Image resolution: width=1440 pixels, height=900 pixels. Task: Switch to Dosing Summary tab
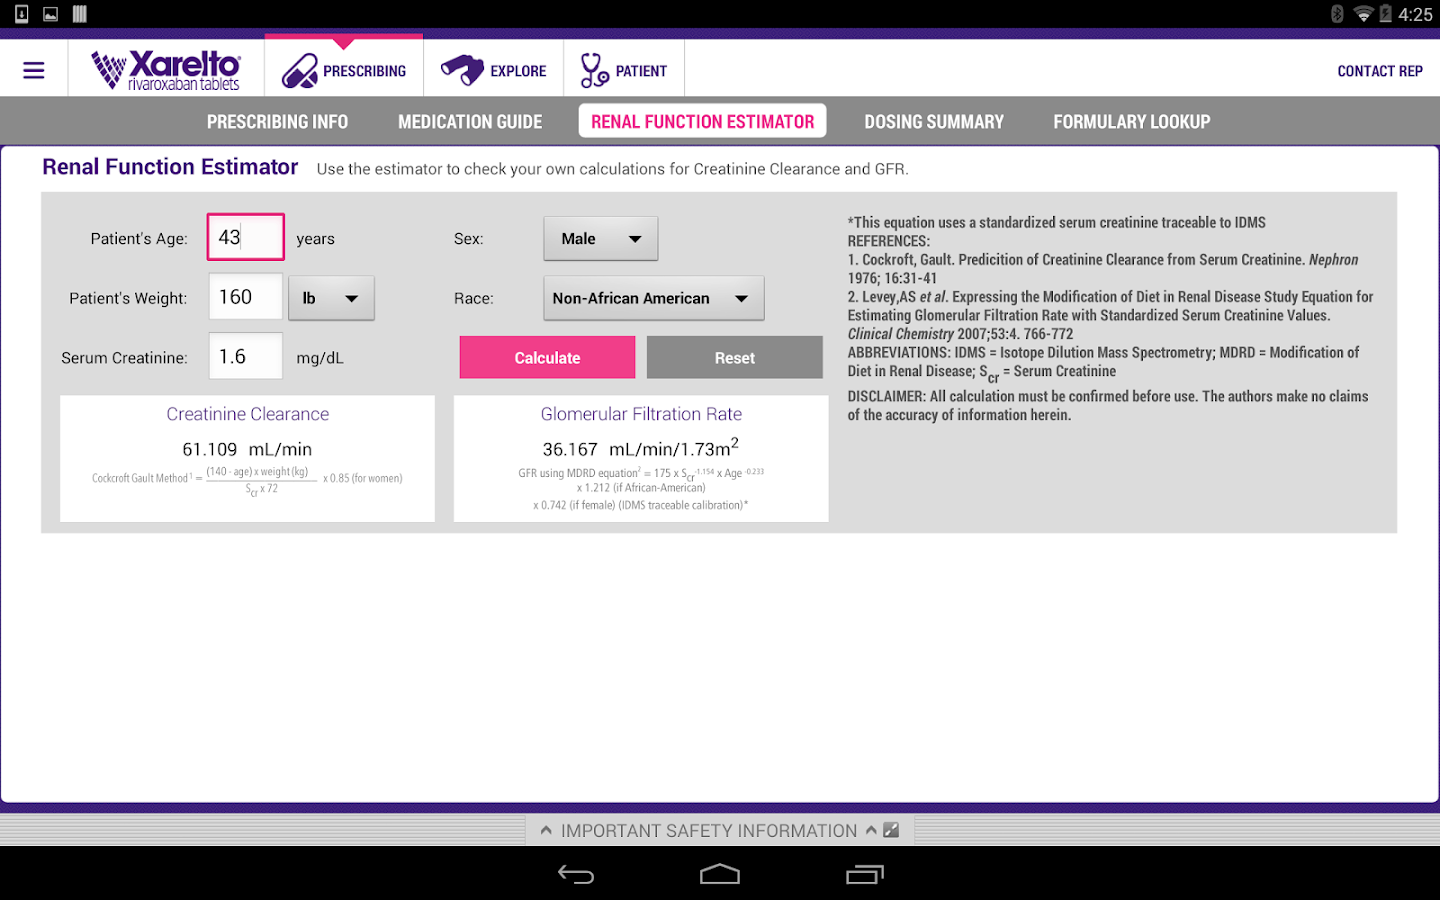(x=934, y=122)
